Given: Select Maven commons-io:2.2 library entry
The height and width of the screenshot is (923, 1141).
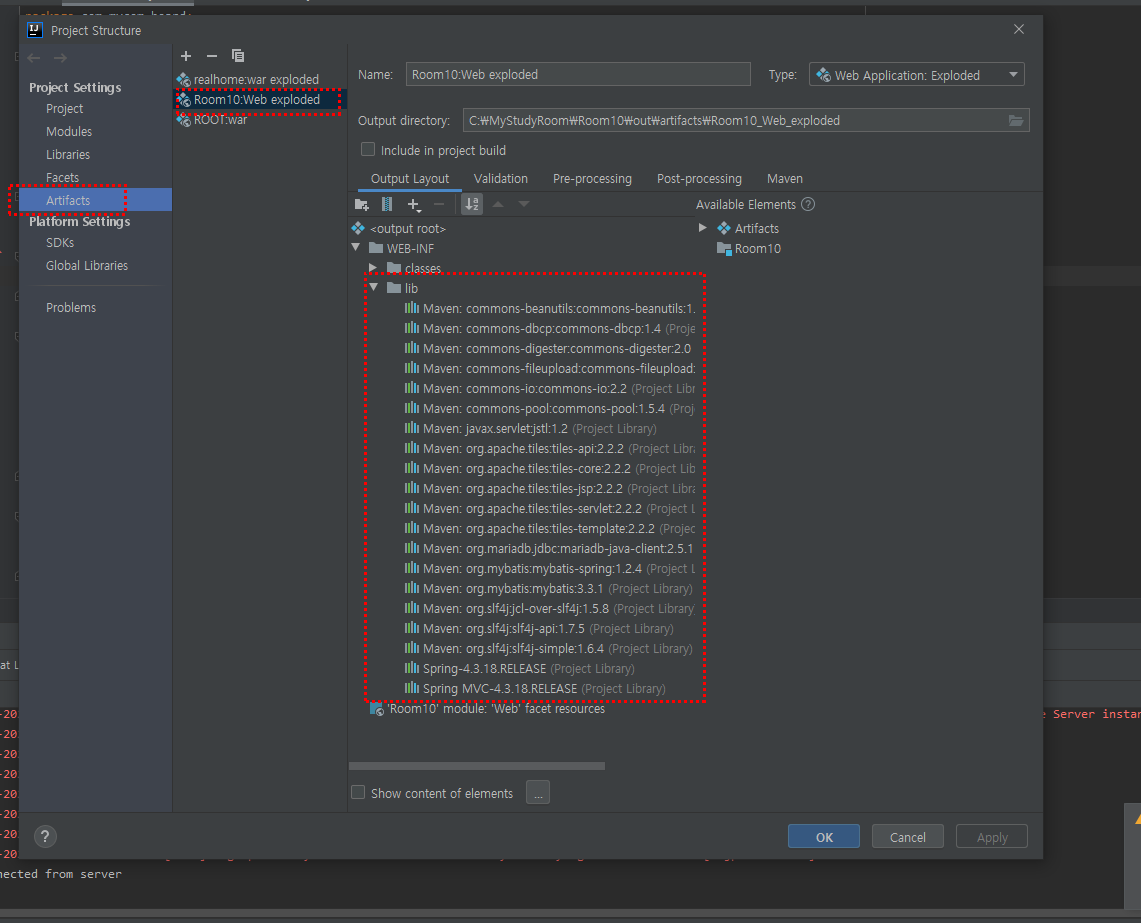Looking at the screenshot, I should 550,389.
